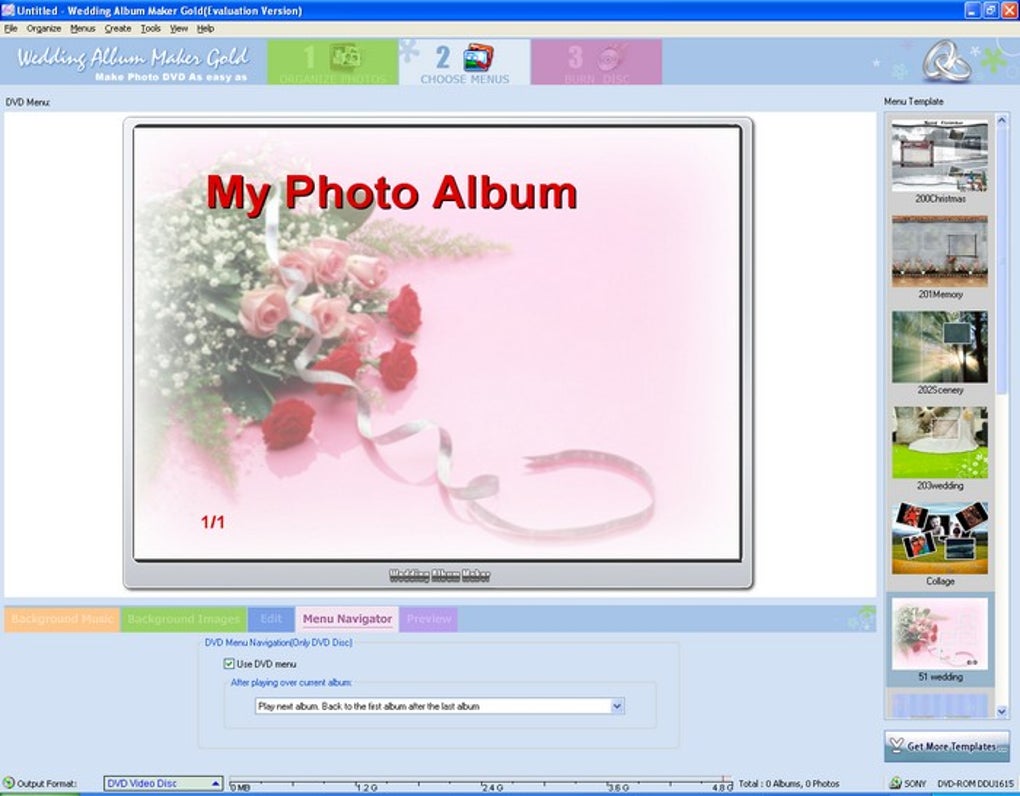Click Get More Templates button
The image size is (1020, 796).
coord(946,746)
